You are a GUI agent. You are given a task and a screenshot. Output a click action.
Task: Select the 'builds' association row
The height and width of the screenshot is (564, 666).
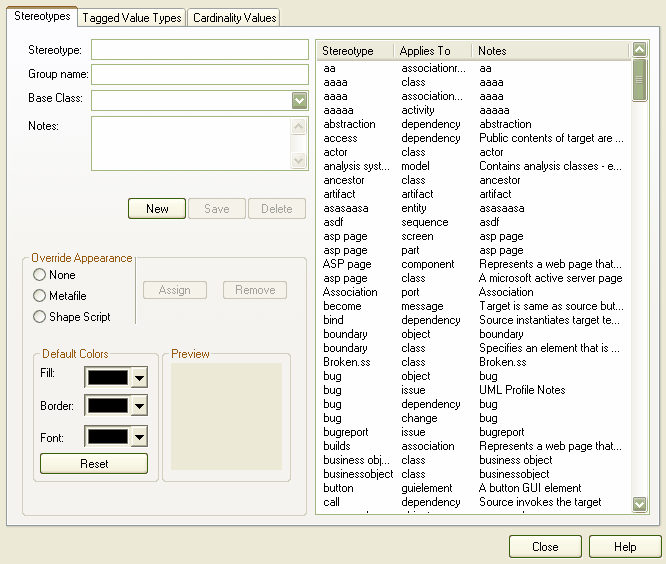tap(474, 446)
